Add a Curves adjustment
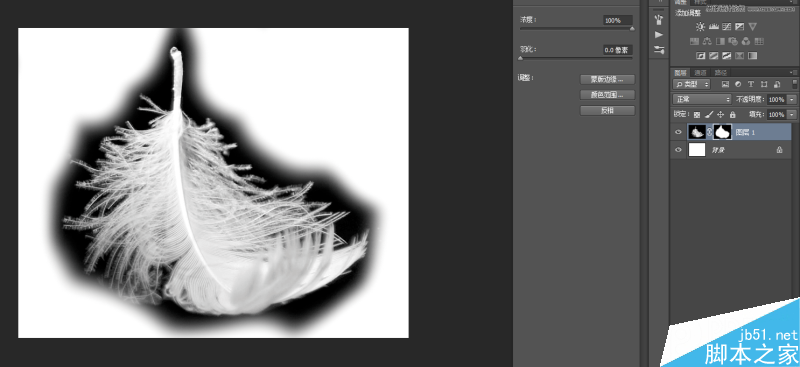This screenshot has width=800, height=367. tap(727, 27)
